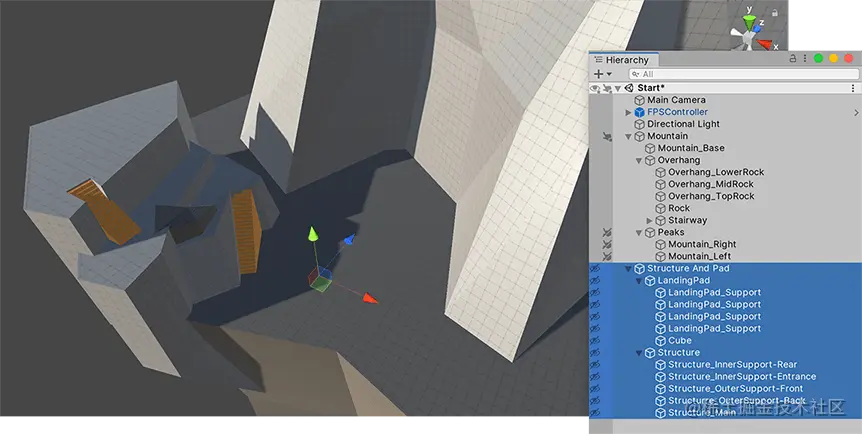Viewport: 862px width, 434px height.
Task: Click the blue Z axis cone of orientation gizmo
Action: [757, 28]
